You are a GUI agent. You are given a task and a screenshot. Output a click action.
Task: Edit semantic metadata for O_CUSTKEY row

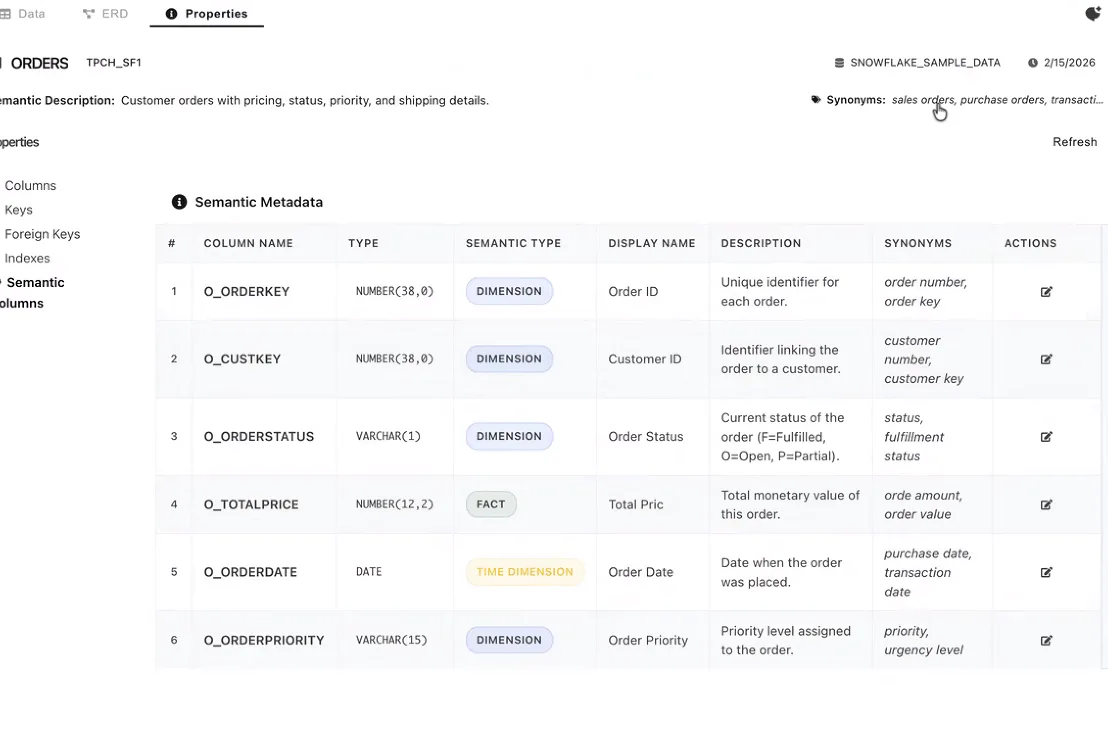[x=1046, y=359]
